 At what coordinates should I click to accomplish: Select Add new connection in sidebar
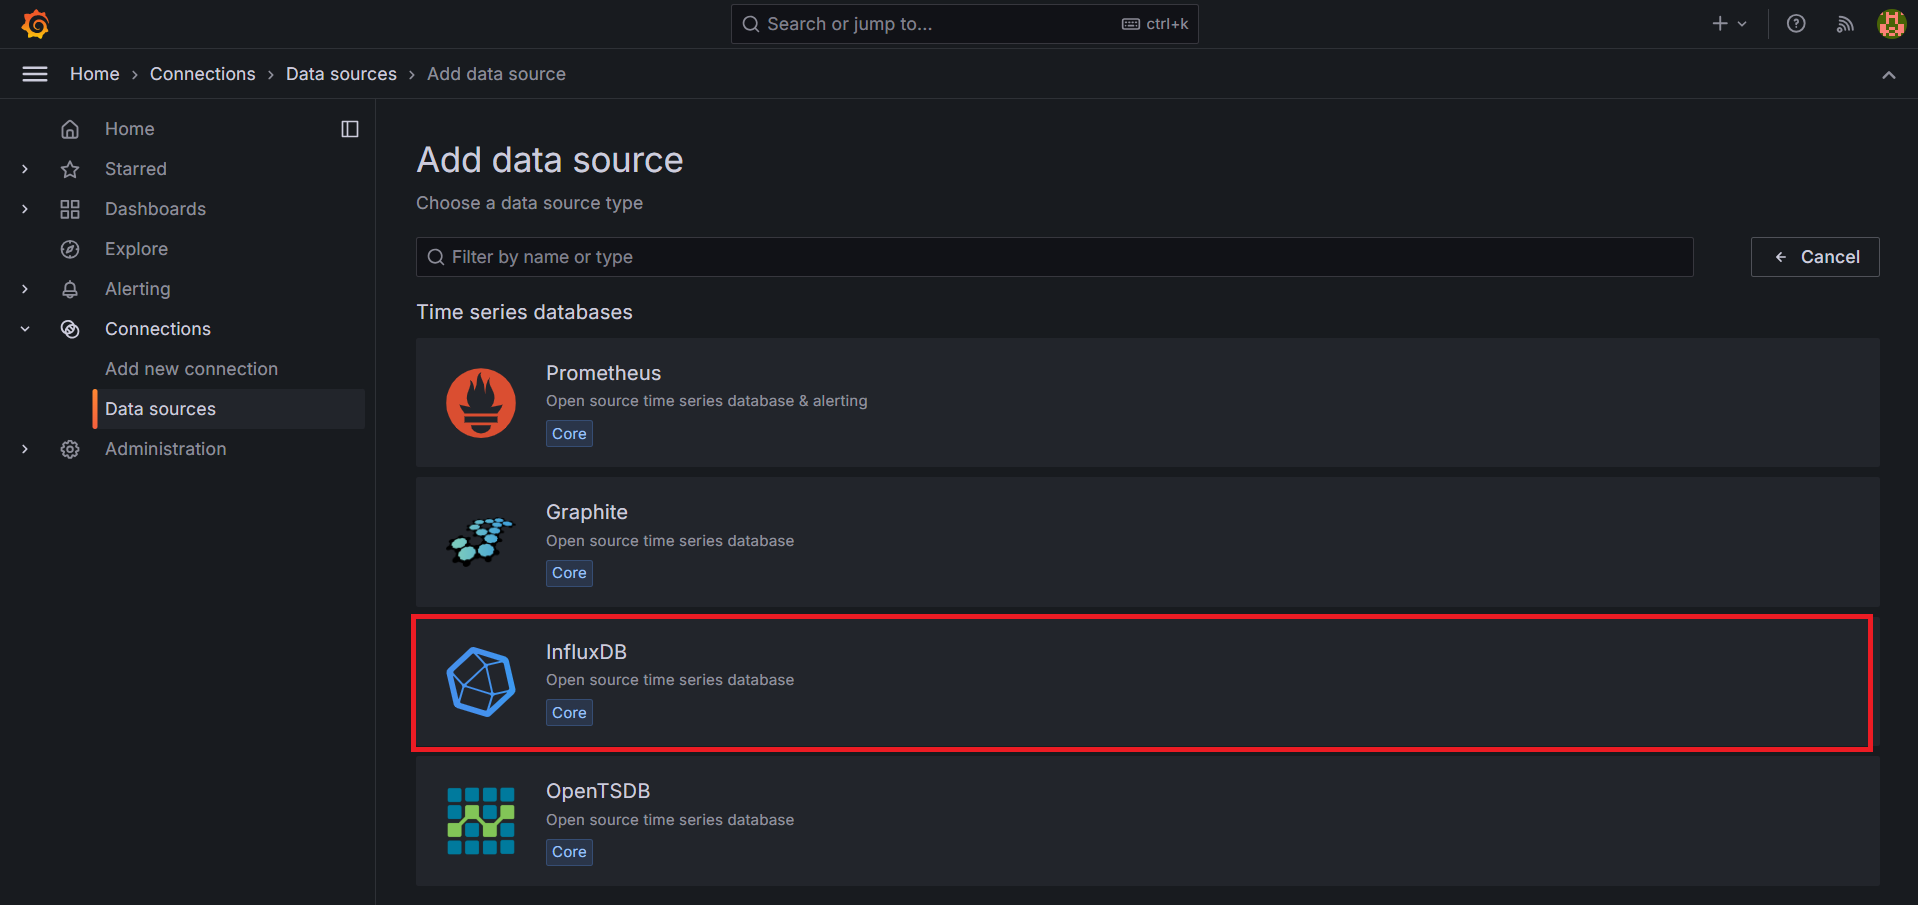click(191, 368)
